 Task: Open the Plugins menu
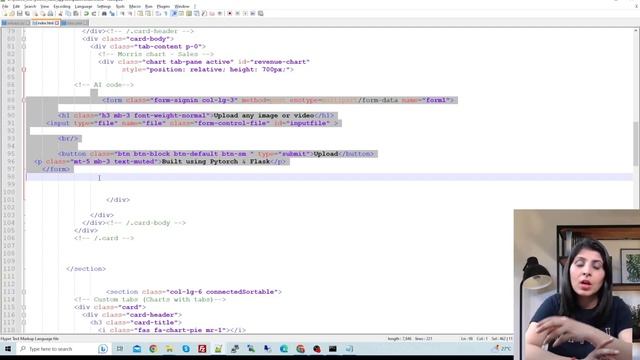[163, 7]
